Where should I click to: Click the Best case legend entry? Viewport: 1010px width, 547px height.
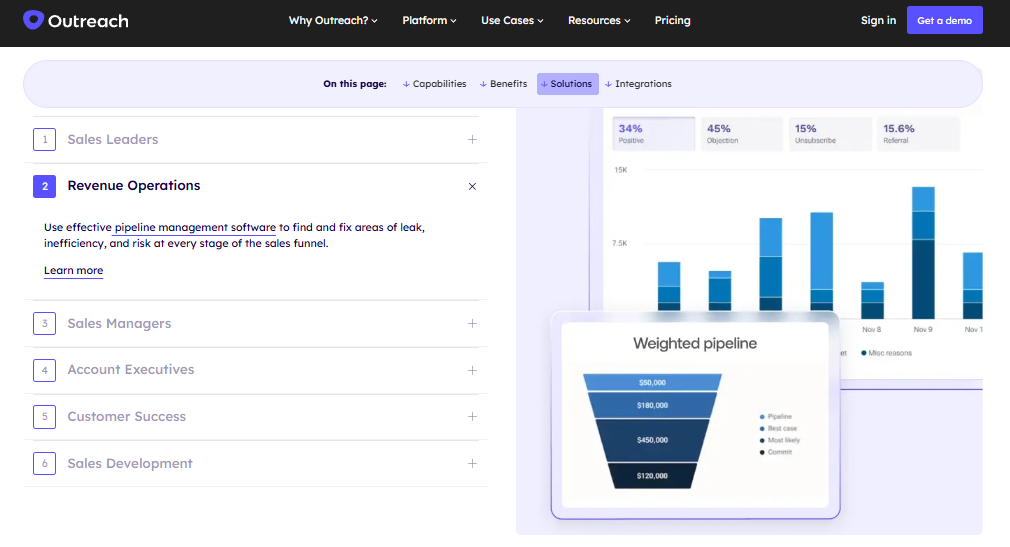click(778, 428)
